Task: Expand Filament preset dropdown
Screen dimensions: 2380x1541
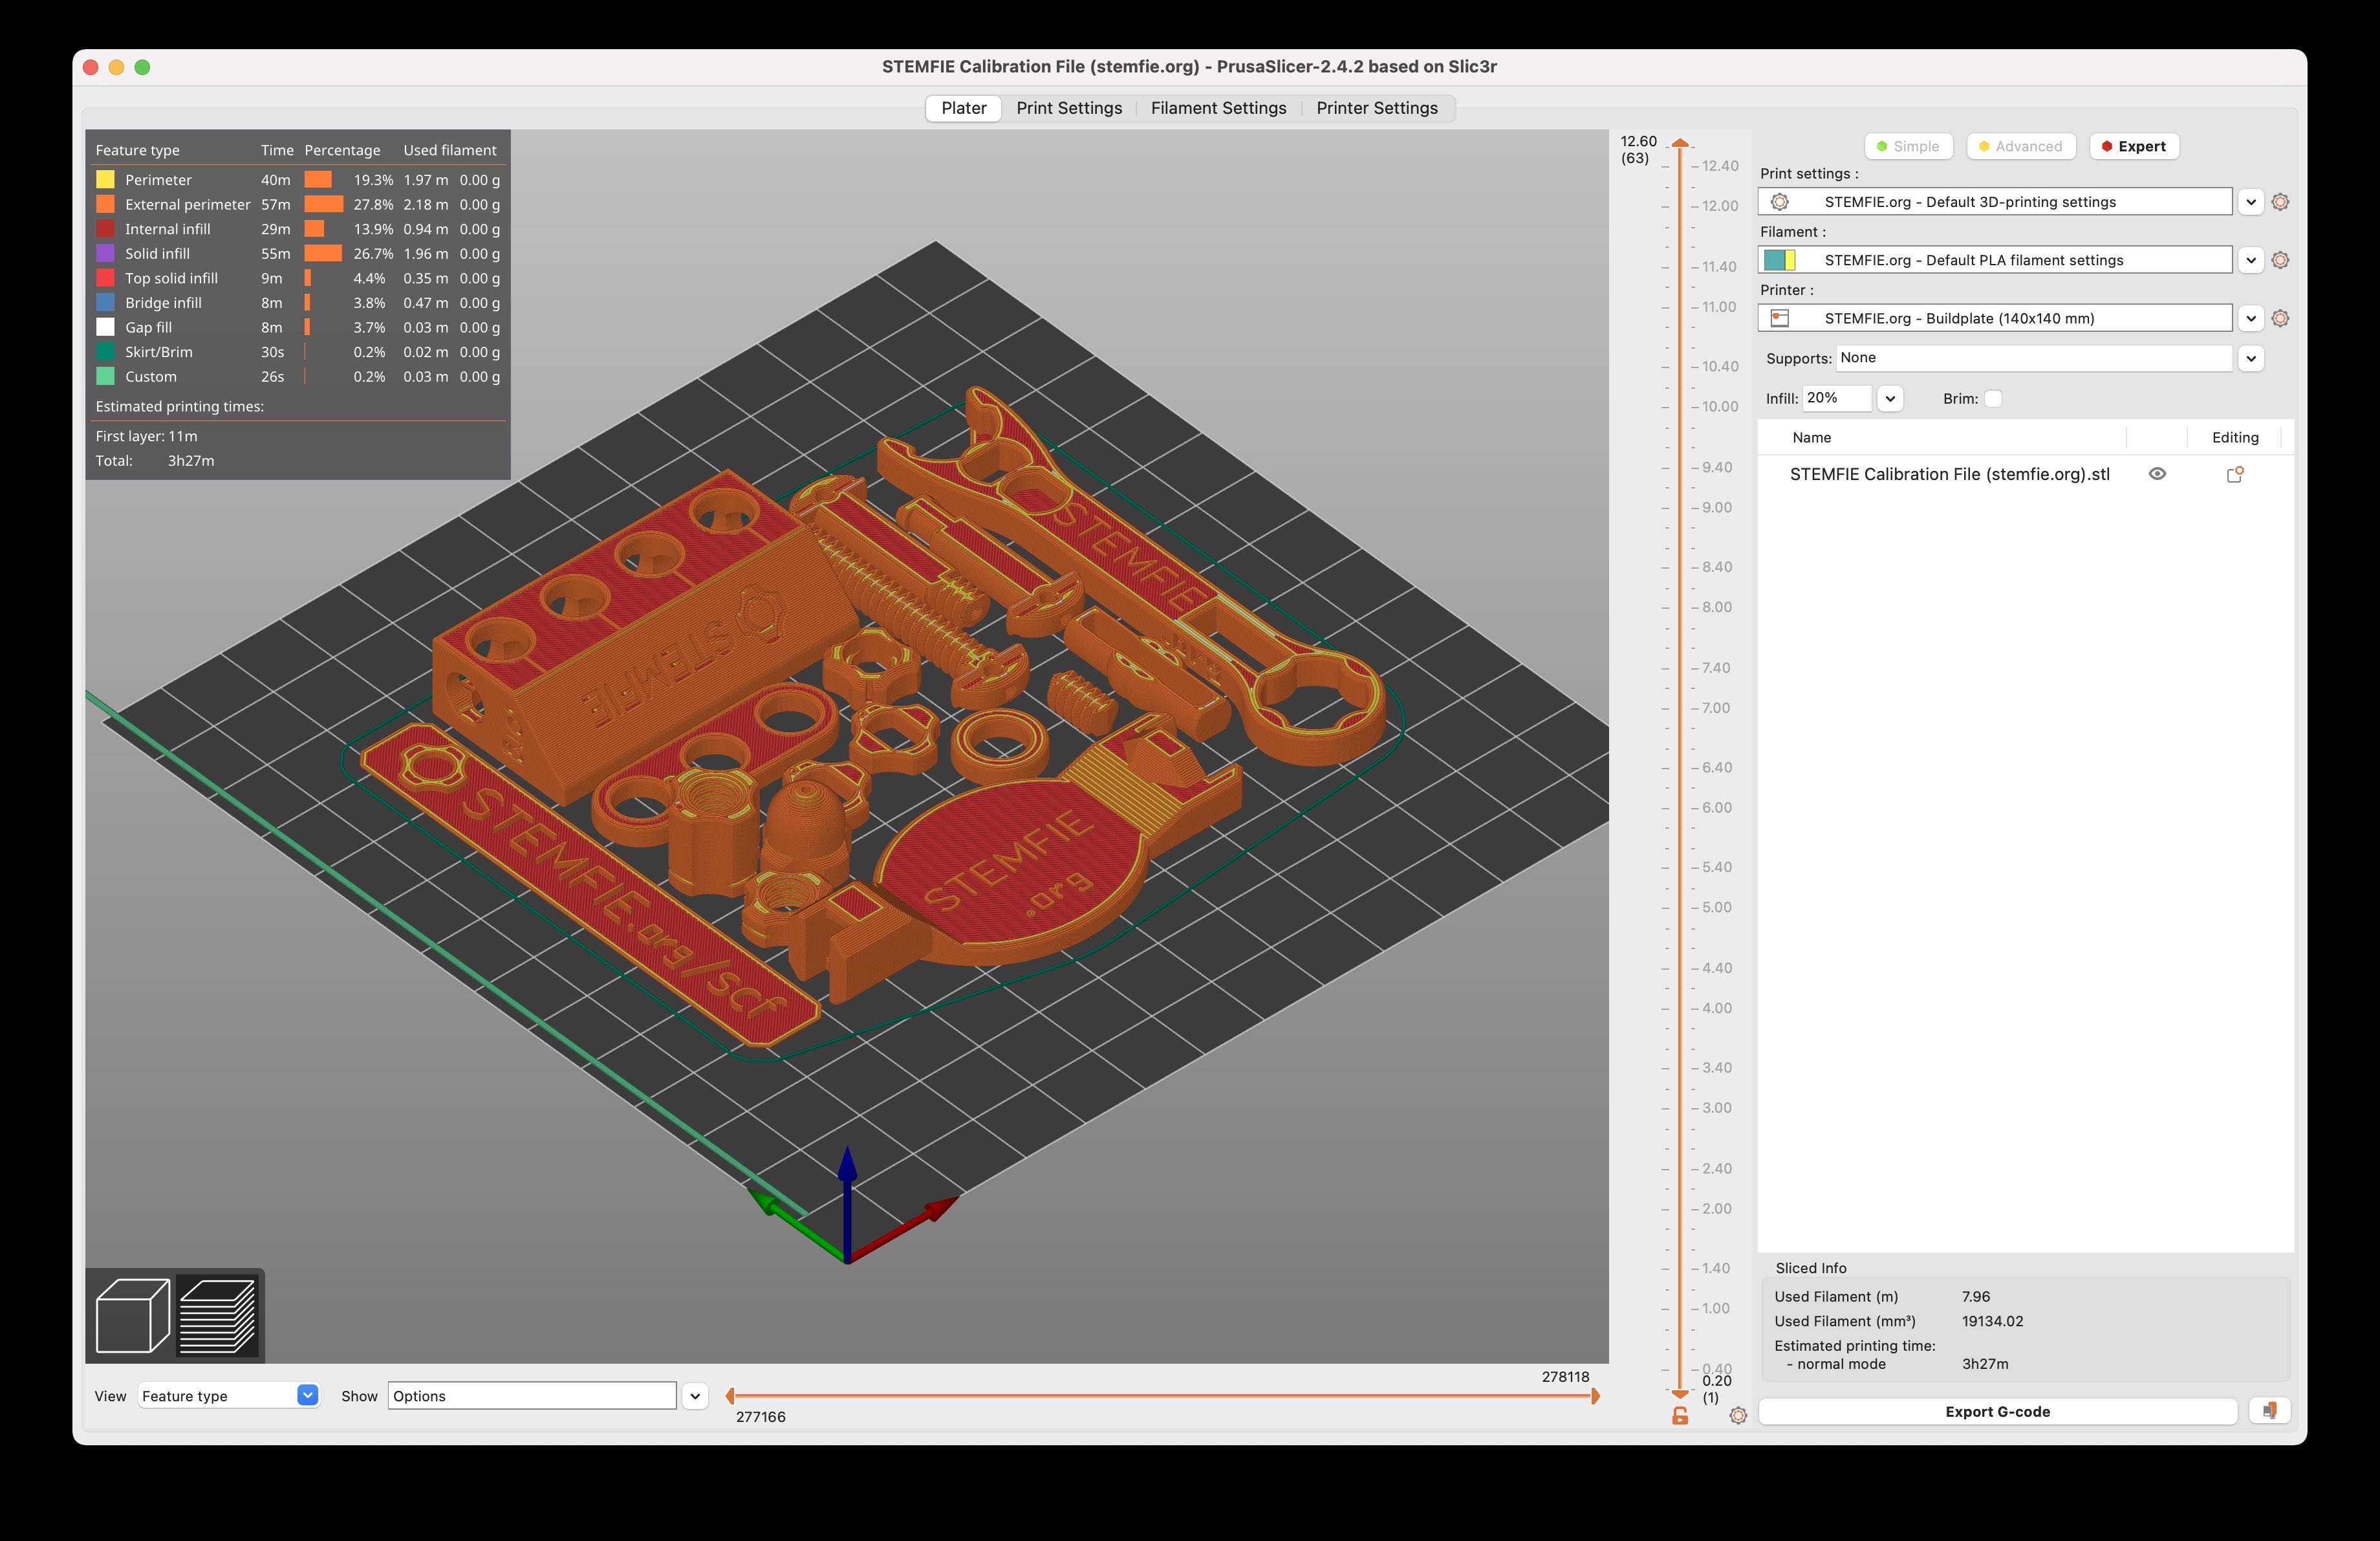Action: pyautogui.click(x=2250, y=260)
